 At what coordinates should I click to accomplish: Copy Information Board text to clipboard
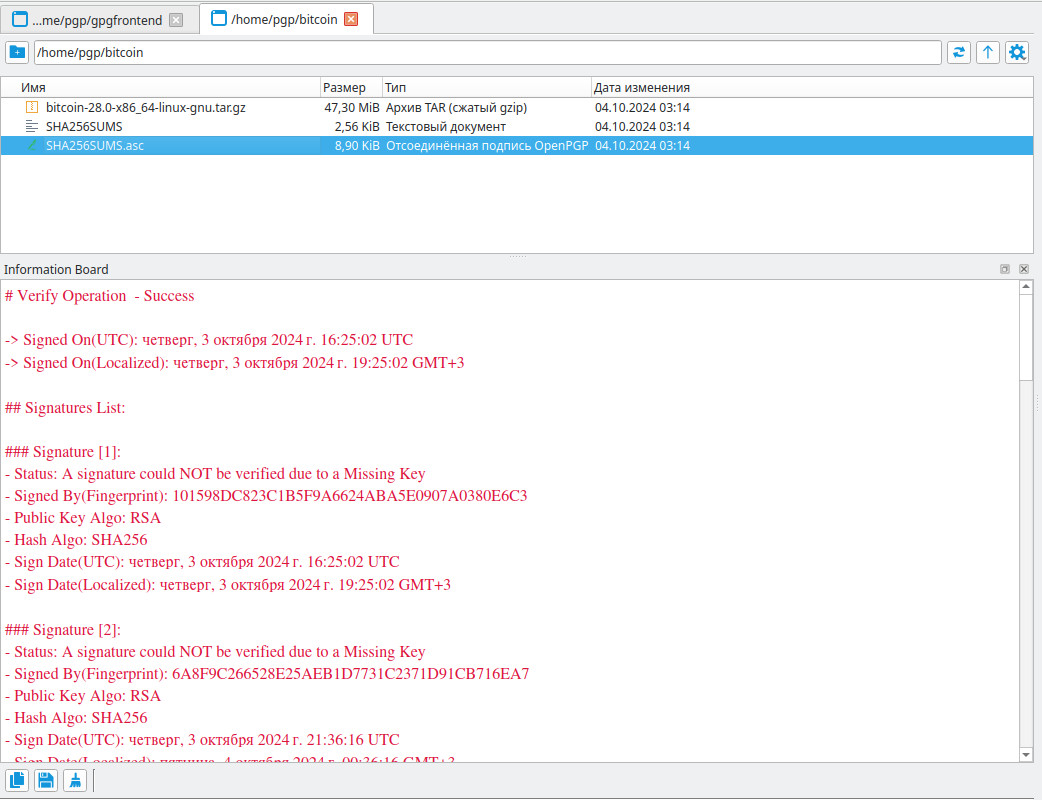pyautogui.click(x=17, y=781)
